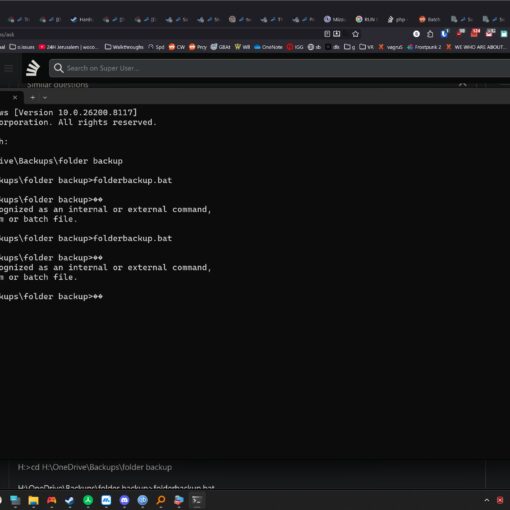This screenshot has width=510, height=510.
Task: Open the green circular app in taskbar
Action: [x=88, y=500]
